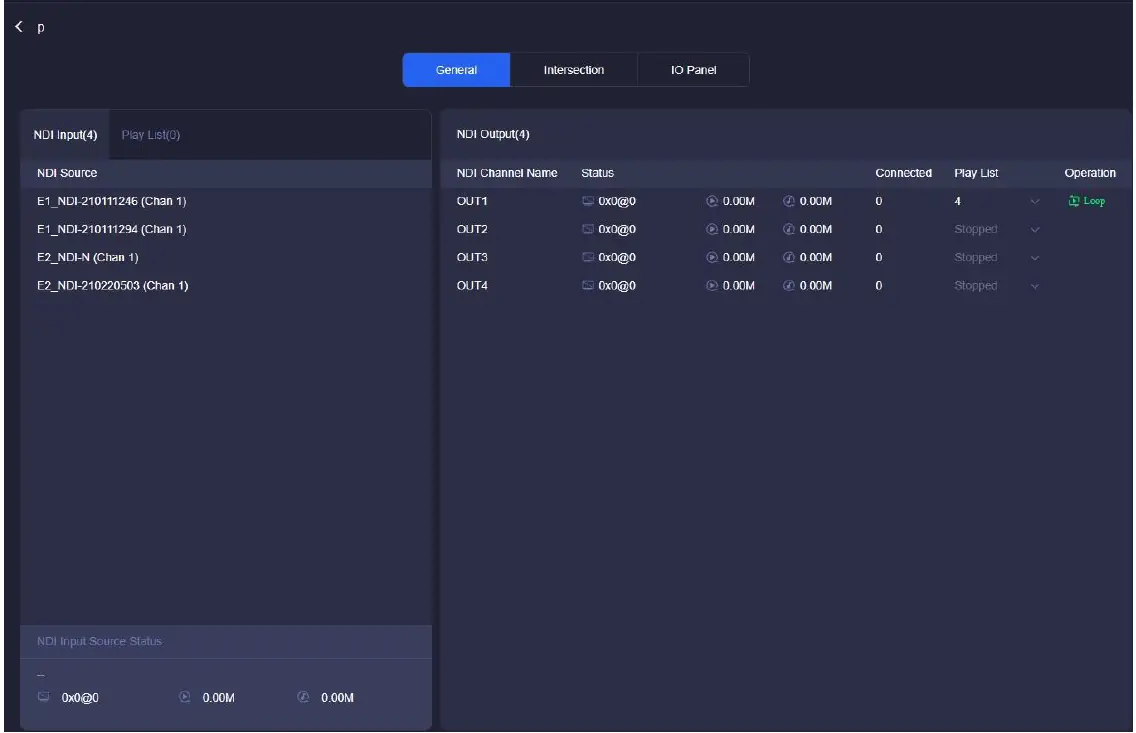
Task: Click the NDI Channel Name column header
Action: point(506,173)
